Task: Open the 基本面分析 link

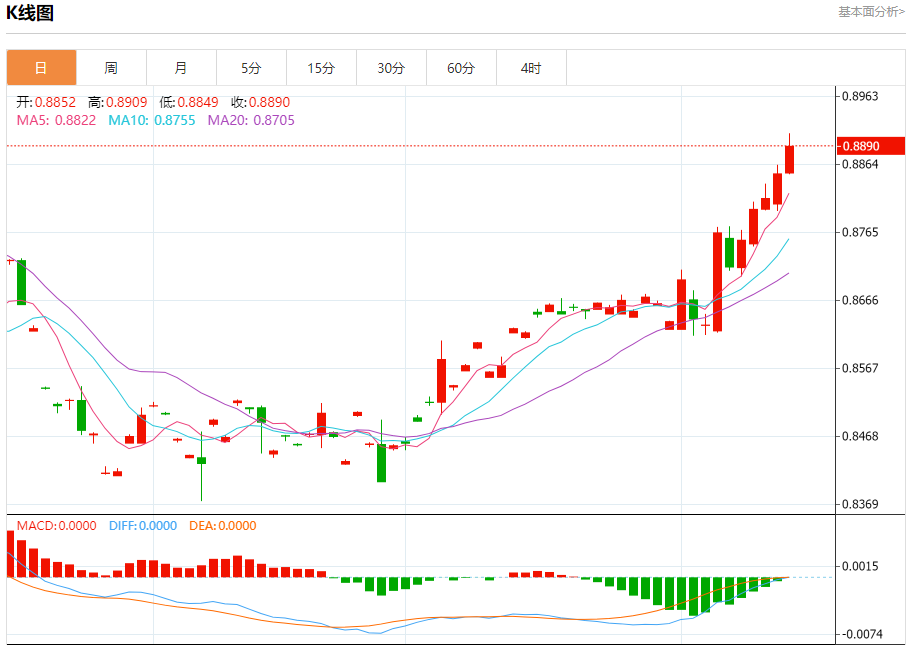Action: click(x=872, y=12)
